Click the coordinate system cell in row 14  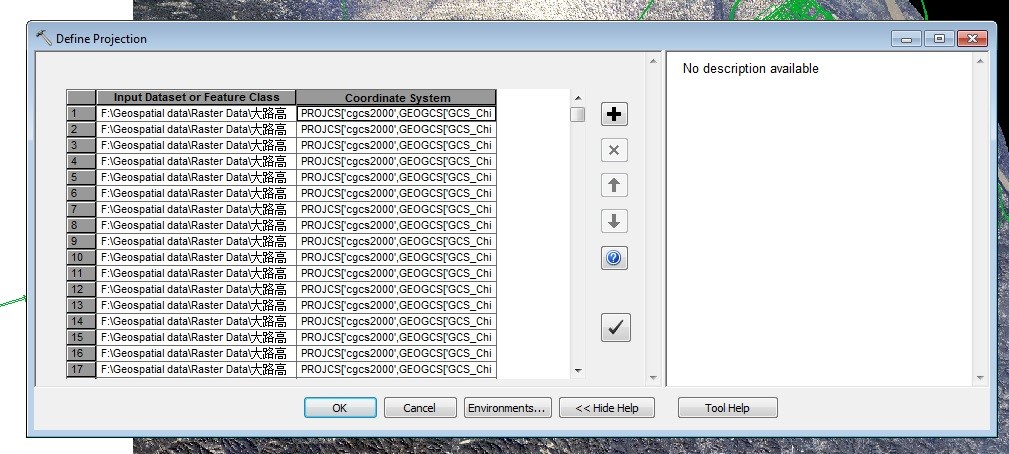pyautogui.click(x=396, y=321)
